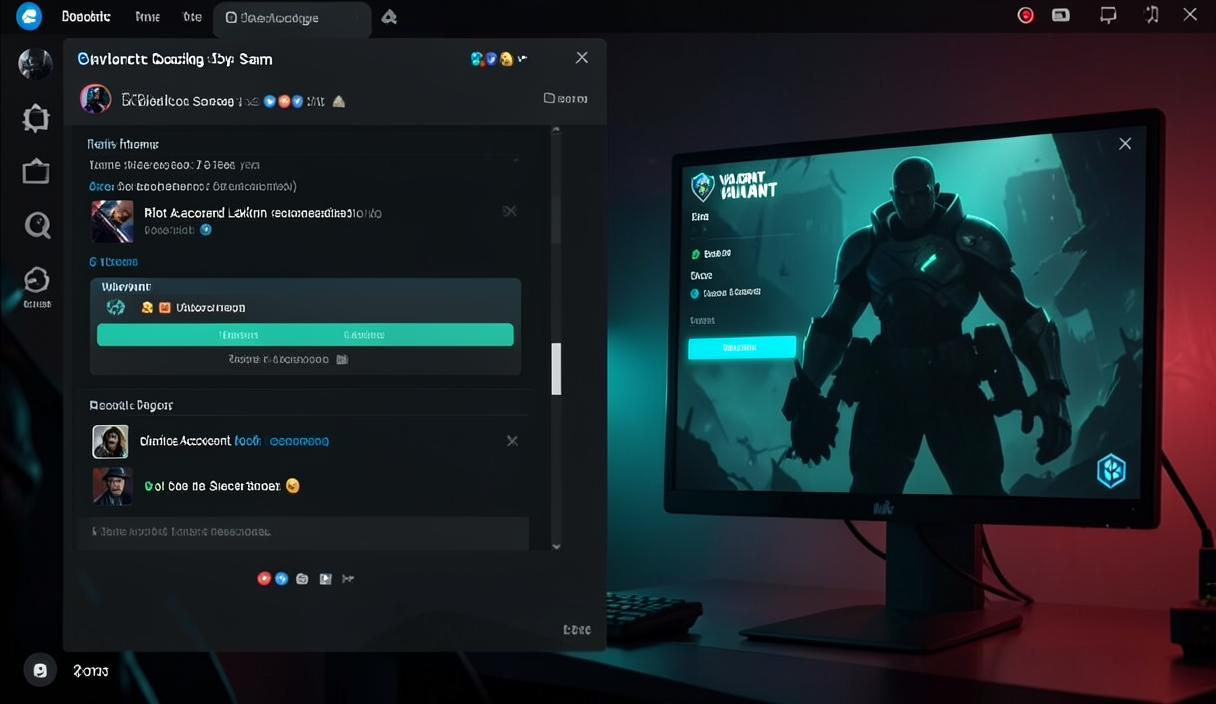Close the game window on the monitor
Image resolution: width=1216 pixels, height=704 pixels.
tap(1125, 144)
